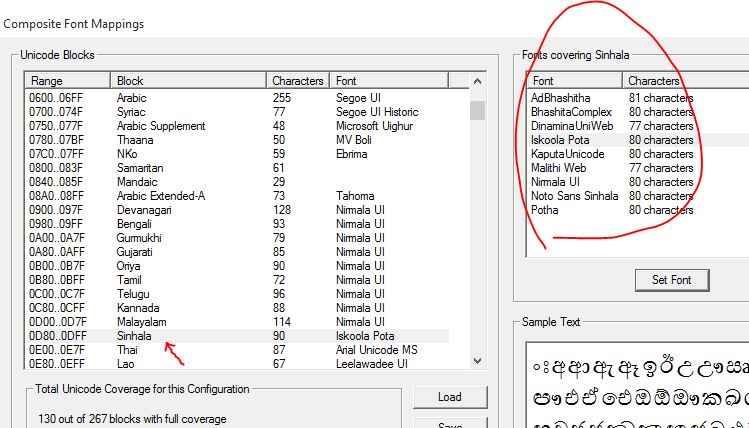Sort Unicode Blocks by Characters column header
Screen dimensions: 749x428
click(298, 81)
